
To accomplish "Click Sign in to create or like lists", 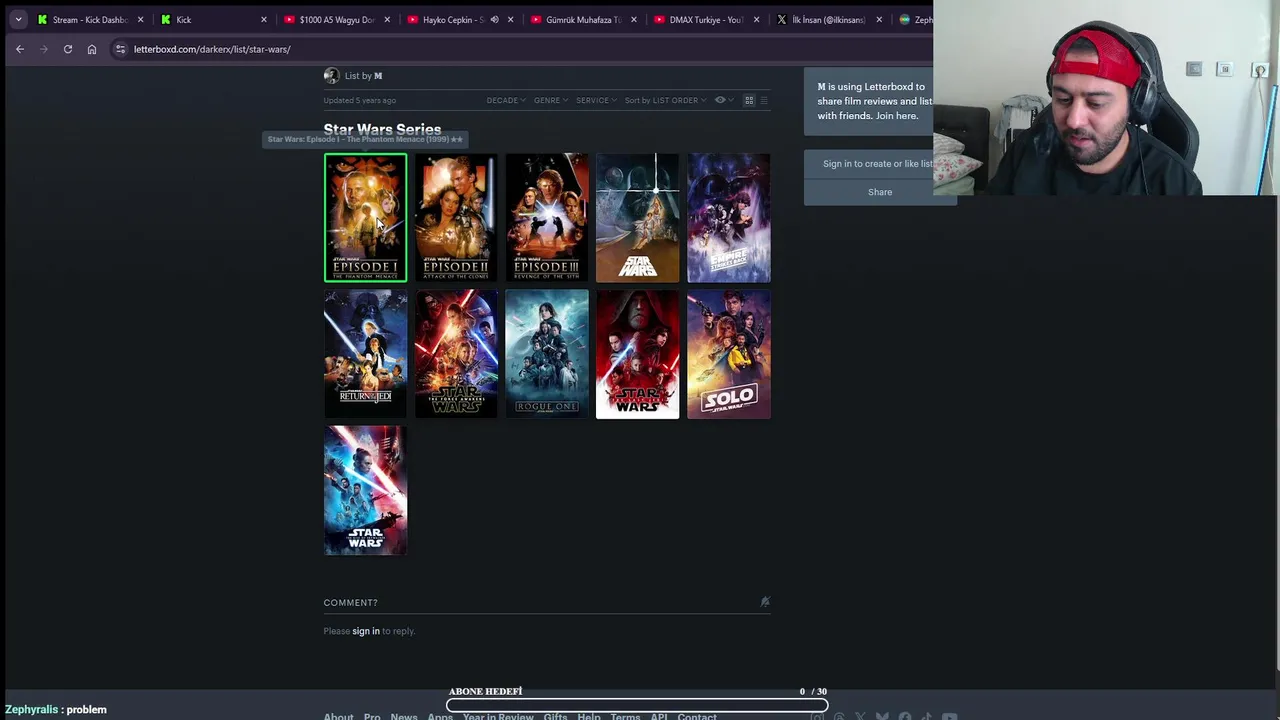I will 876,164.
